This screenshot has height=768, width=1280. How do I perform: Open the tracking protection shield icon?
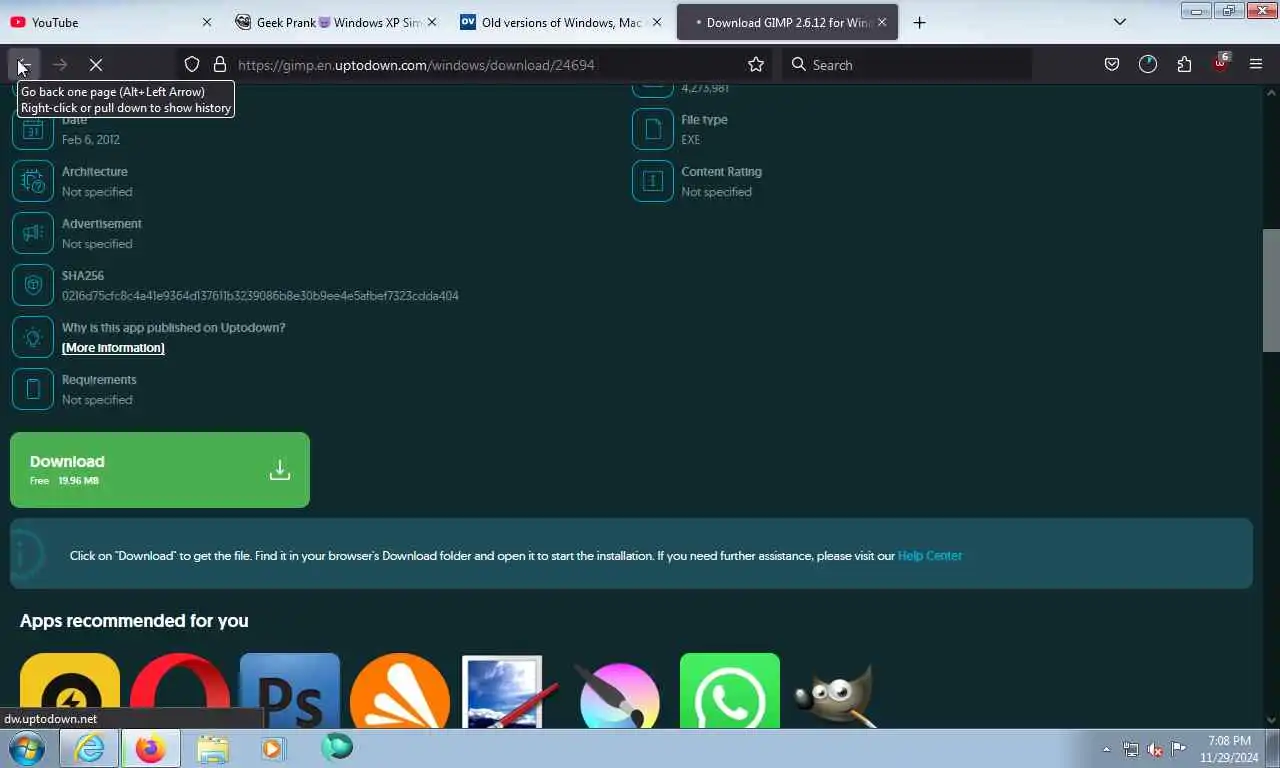coord(192,64)
